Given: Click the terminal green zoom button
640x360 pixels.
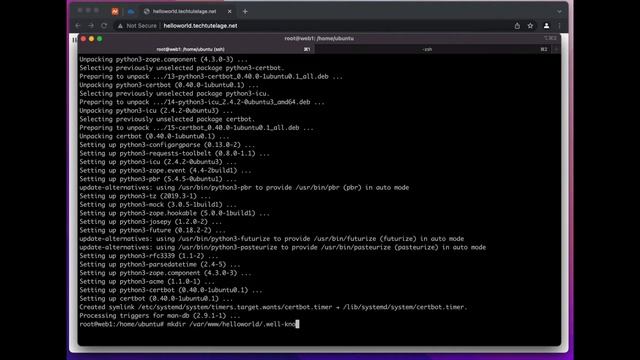Looking at the screenshot, I should (x=100, y=39).
